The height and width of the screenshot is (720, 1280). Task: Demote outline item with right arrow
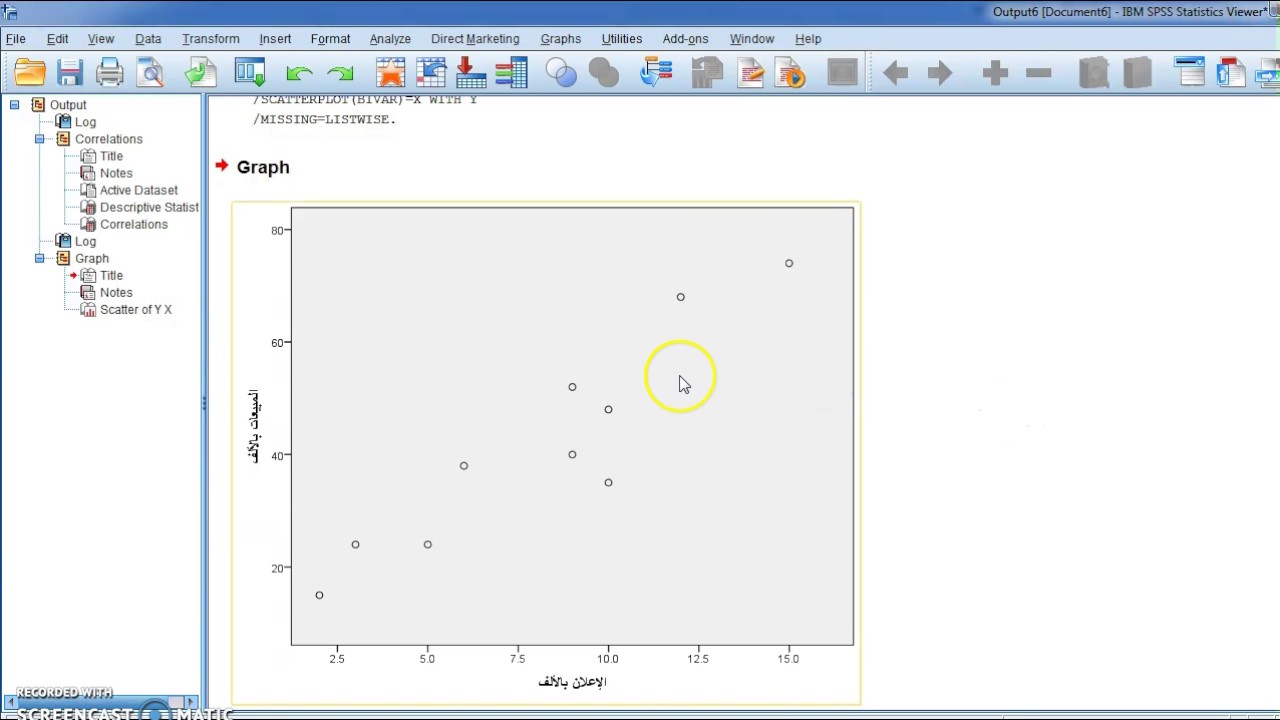coord(939,73)
